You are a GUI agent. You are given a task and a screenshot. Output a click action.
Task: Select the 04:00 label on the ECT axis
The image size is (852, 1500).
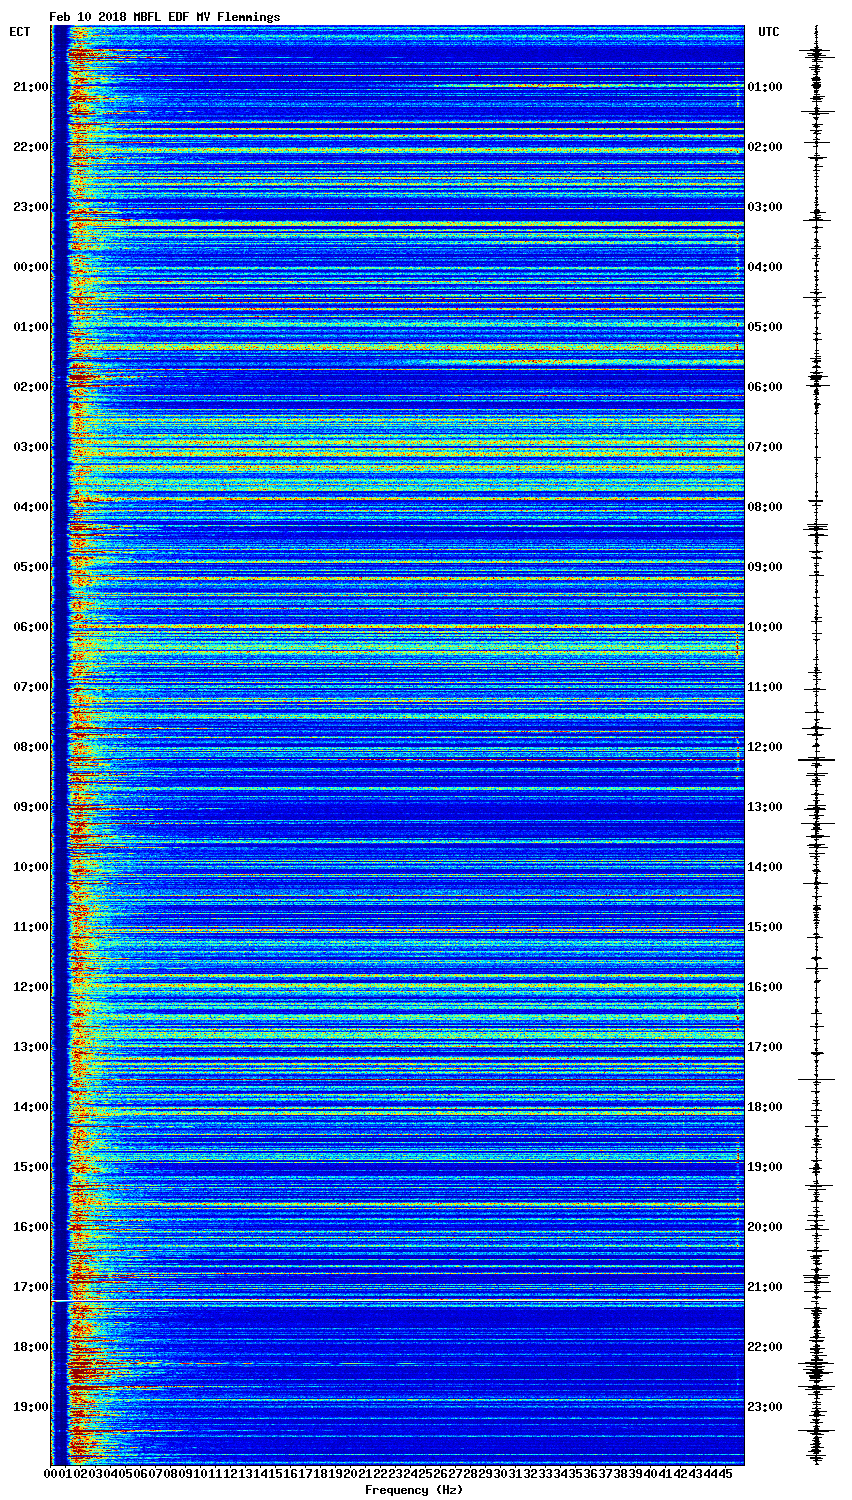tap(31, 507)
